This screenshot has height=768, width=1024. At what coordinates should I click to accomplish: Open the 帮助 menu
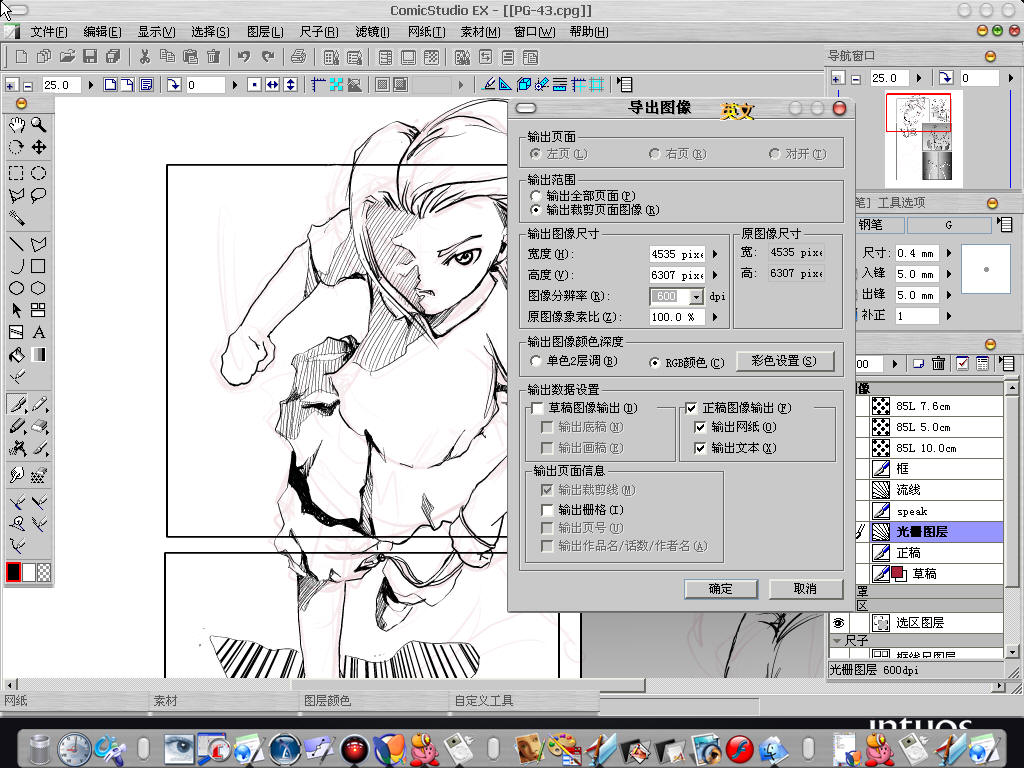coord(589,31)
